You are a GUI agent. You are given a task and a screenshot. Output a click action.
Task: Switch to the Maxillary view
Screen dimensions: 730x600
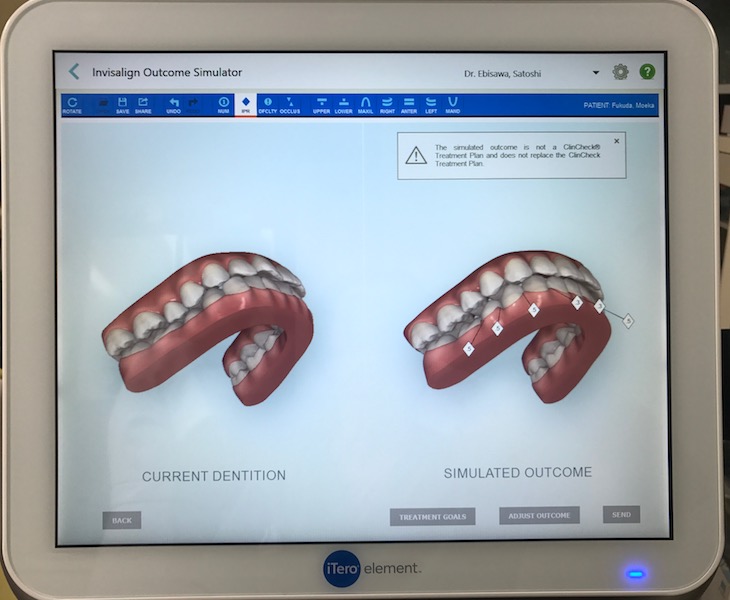point(365,105)
